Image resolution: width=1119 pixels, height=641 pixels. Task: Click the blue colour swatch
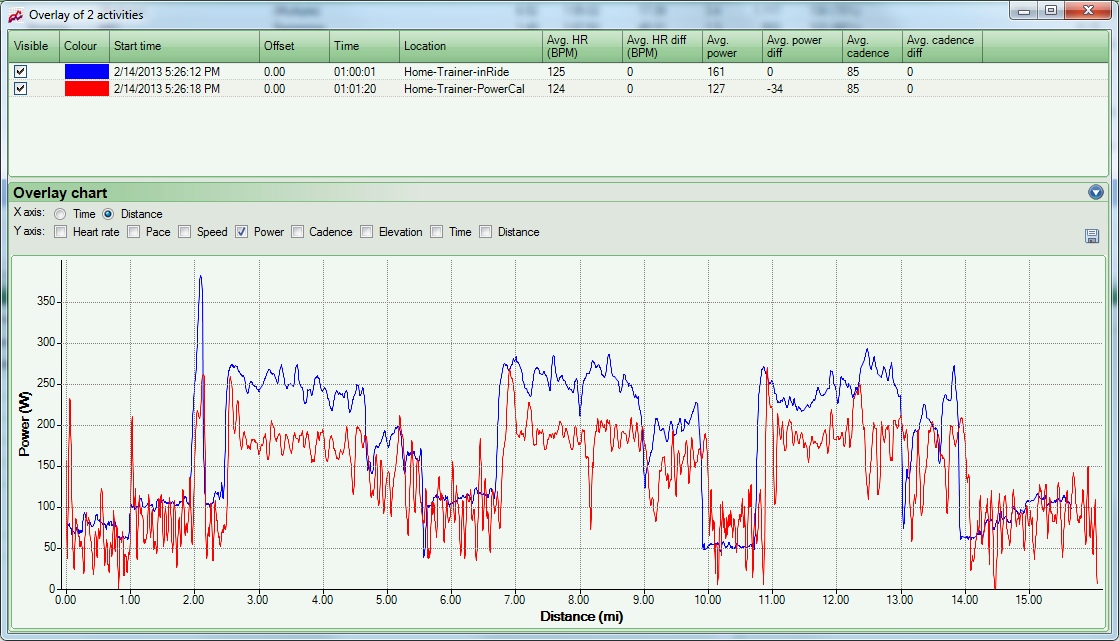click(x=85, y=72)
